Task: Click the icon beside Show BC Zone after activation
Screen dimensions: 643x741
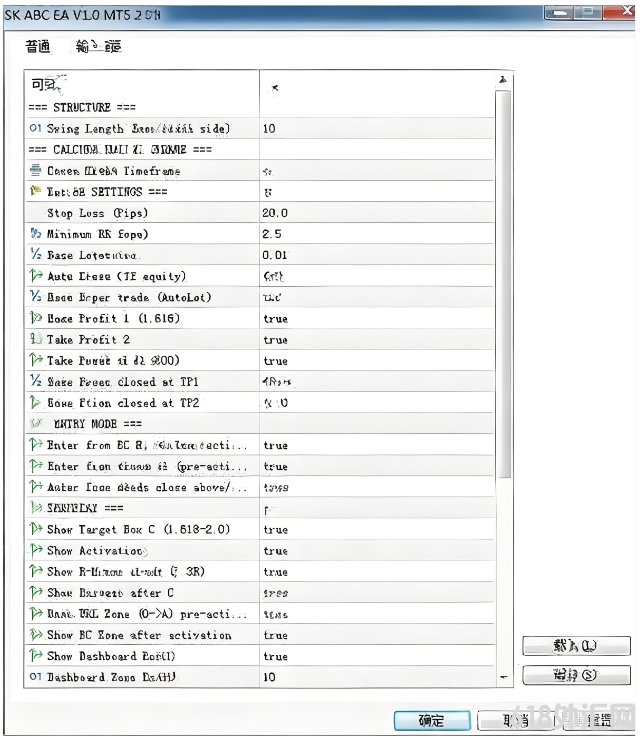Action: (35, 634)
